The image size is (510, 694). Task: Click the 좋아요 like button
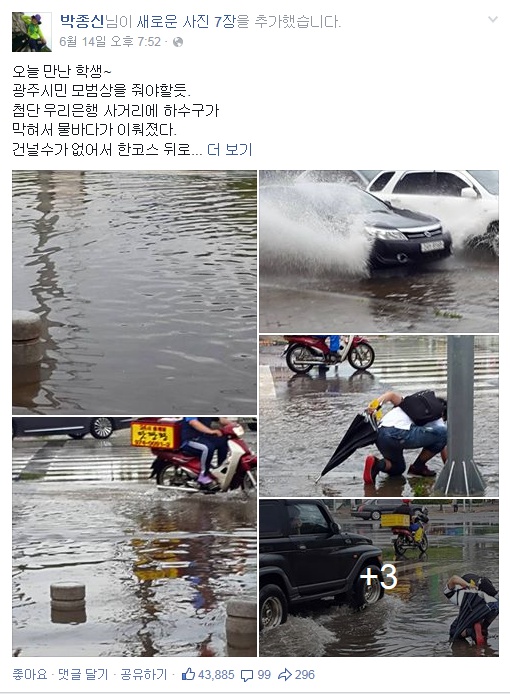tap(30, 675)
